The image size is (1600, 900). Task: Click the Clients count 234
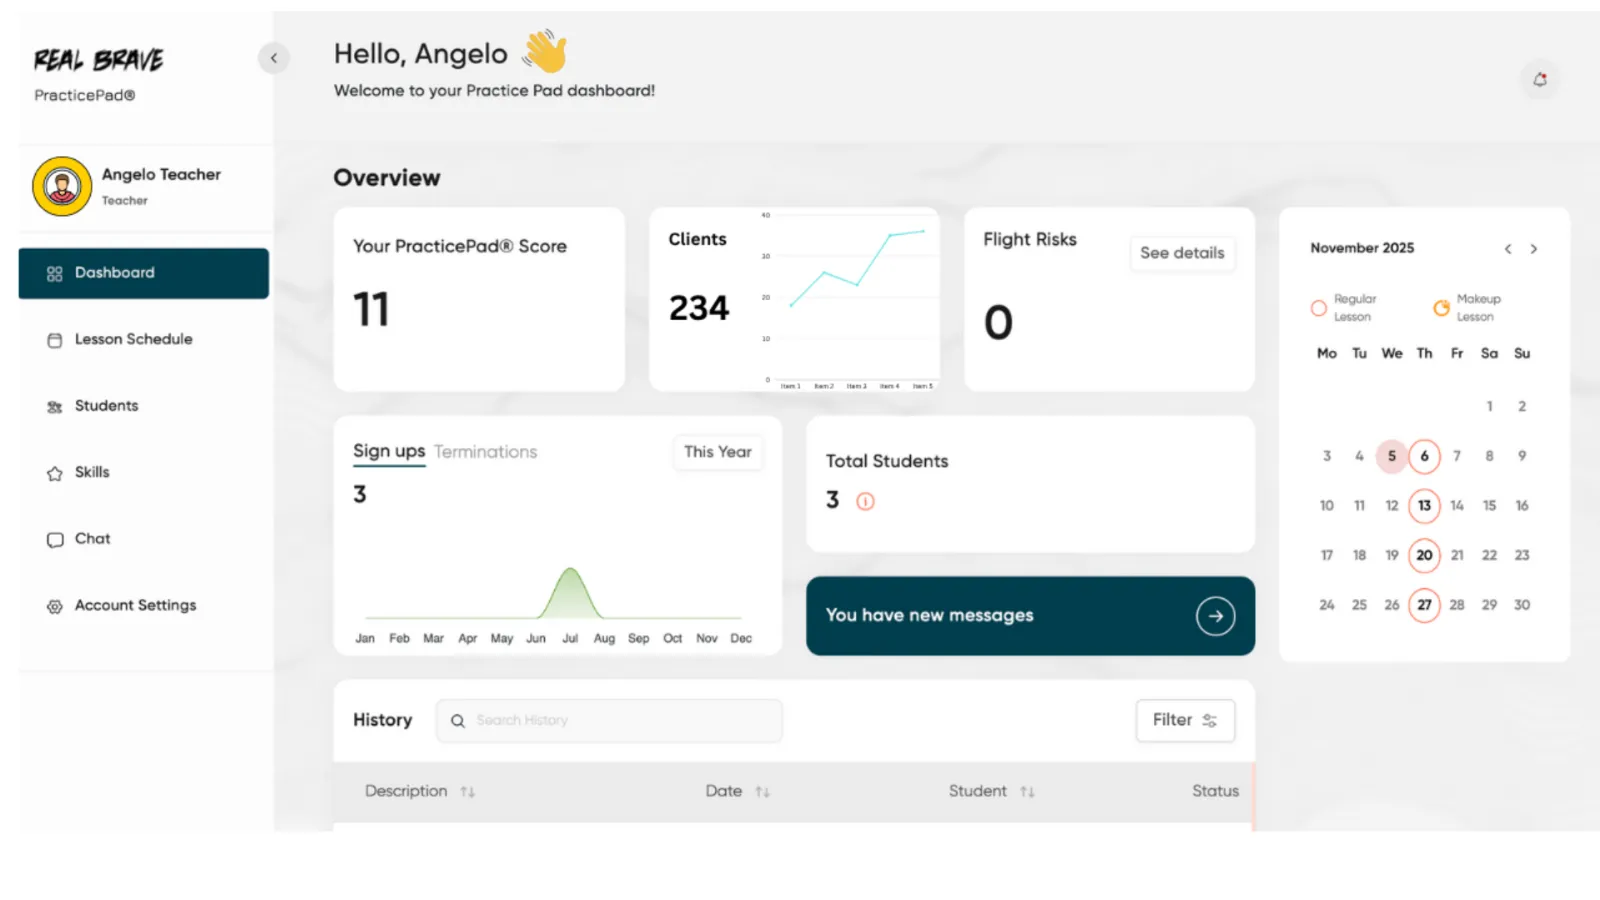pos(699,308)
